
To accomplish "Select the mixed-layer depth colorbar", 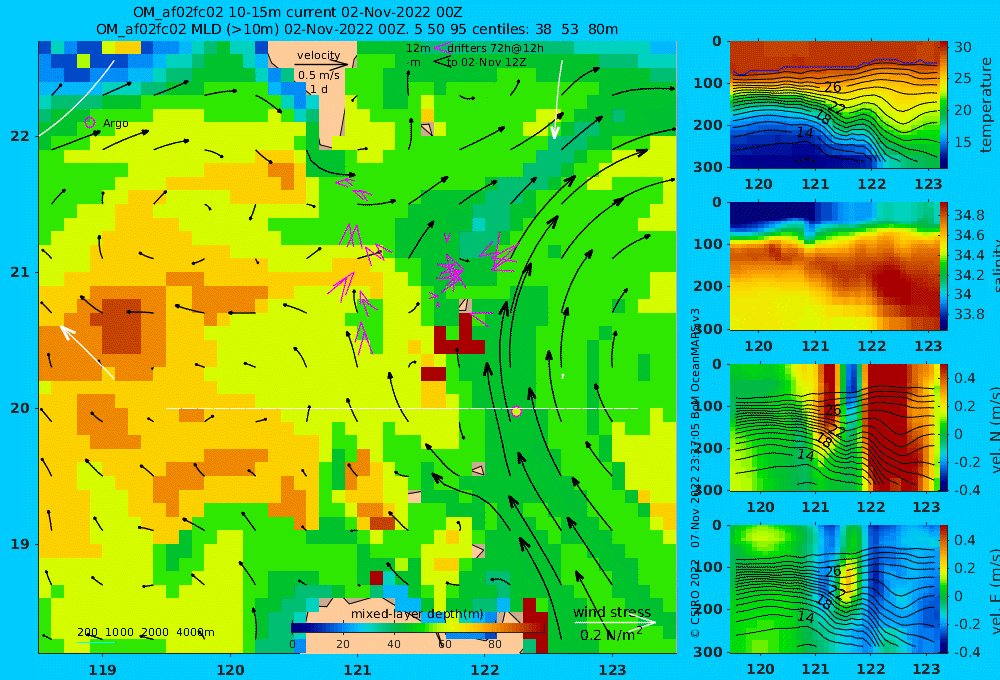I will pyautogui.click(x=419, y=628).
